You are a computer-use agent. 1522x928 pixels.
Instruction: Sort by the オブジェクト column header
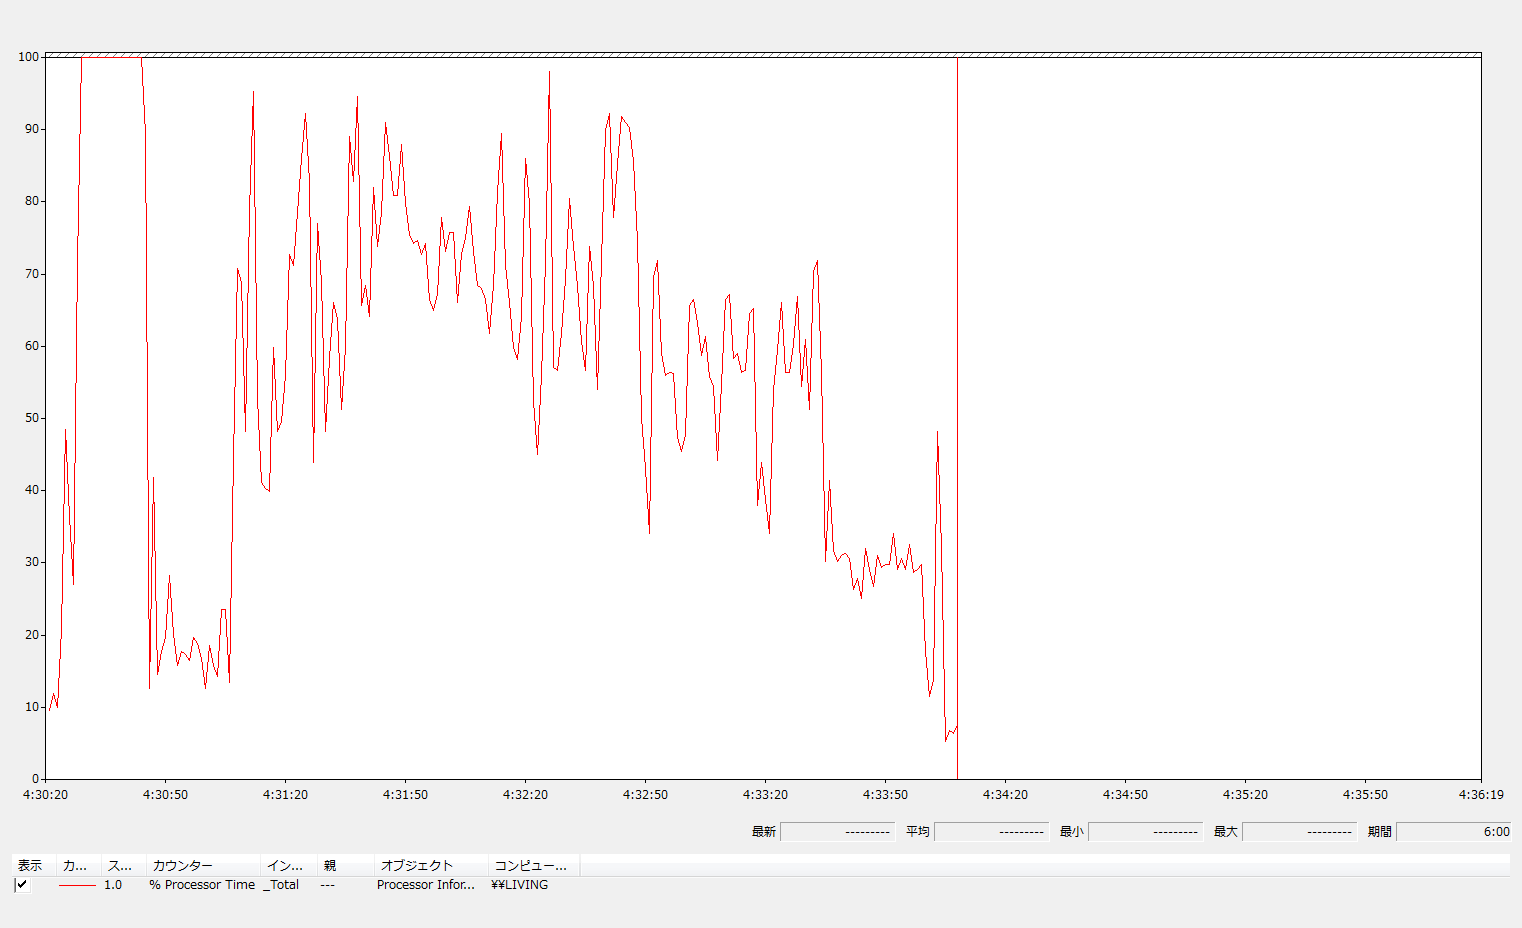430,865
